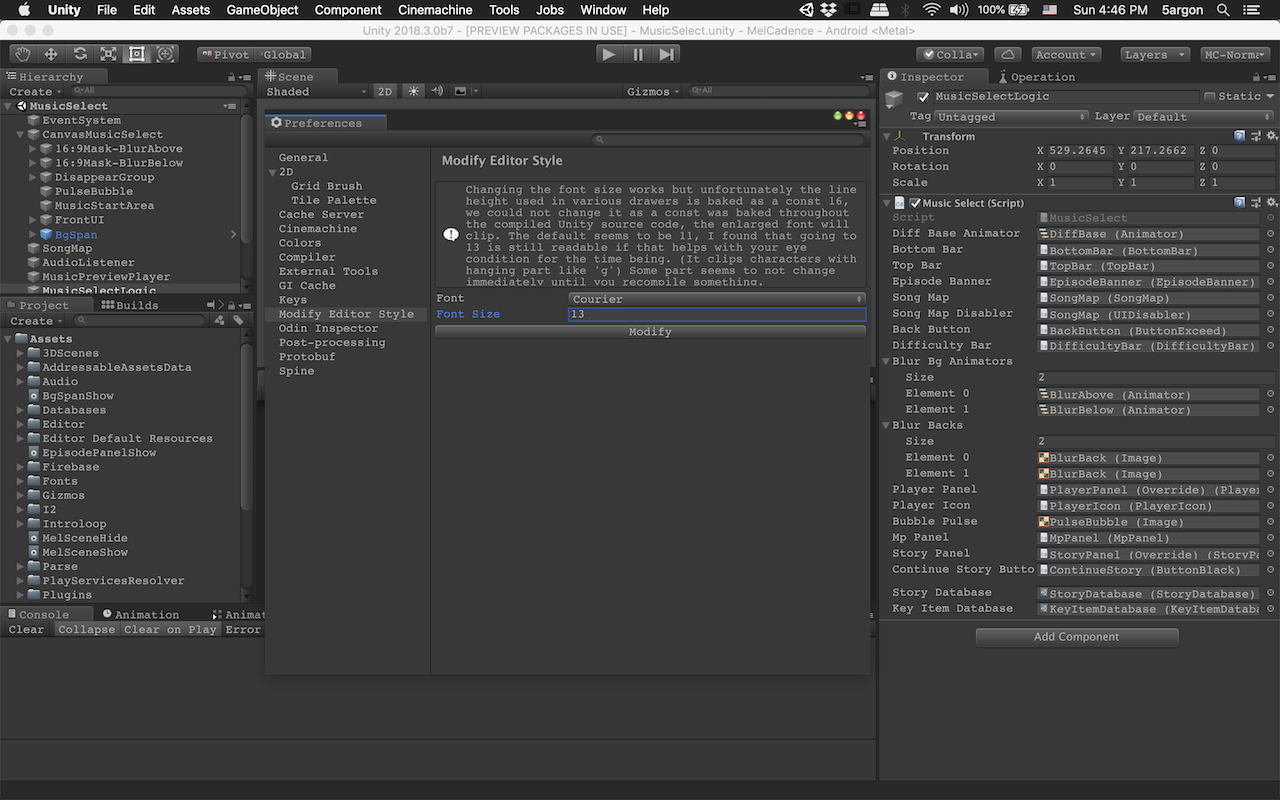Open the Account dropdown
This screenshot has width=1280, height=800.
coord(1066,54)
